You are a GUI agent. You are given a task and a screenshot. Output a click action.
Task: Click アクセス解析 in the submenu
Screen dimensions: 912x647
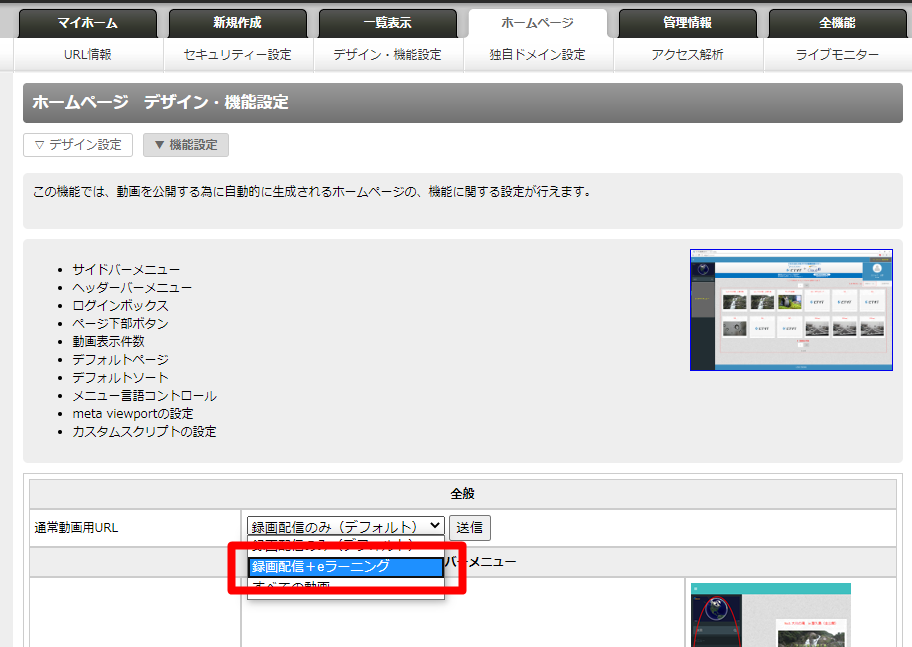point(687,55)
